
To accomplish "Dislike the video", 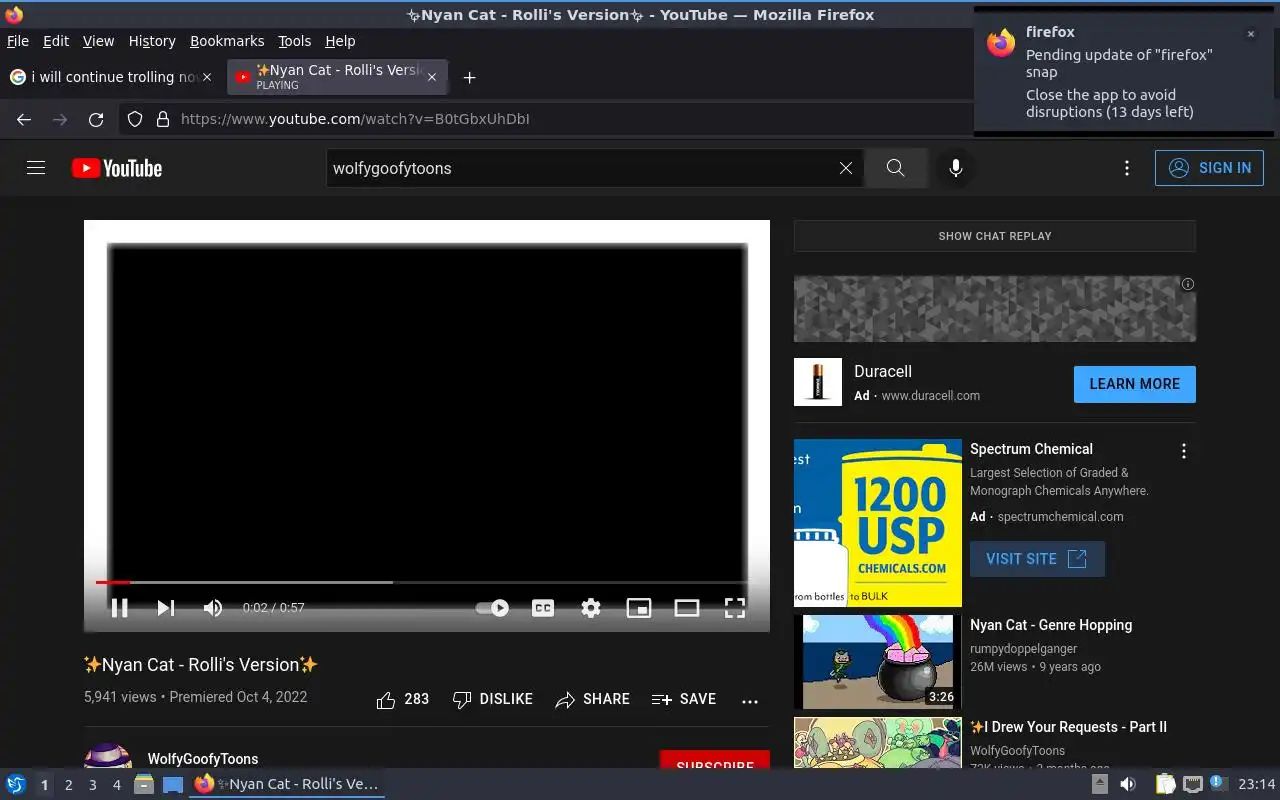I will coord(492,700).
